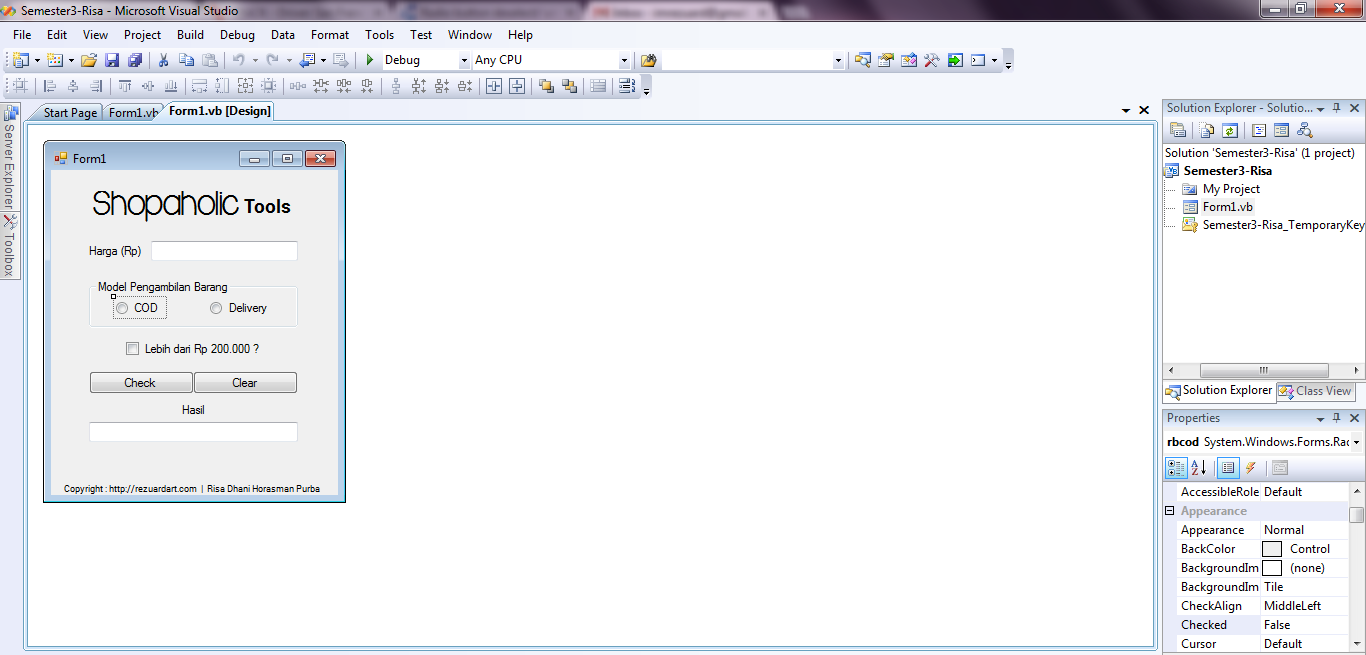The image size is (1366, 655).
Task: Click the Save floppy disk icon
Action: pos(112,60)
